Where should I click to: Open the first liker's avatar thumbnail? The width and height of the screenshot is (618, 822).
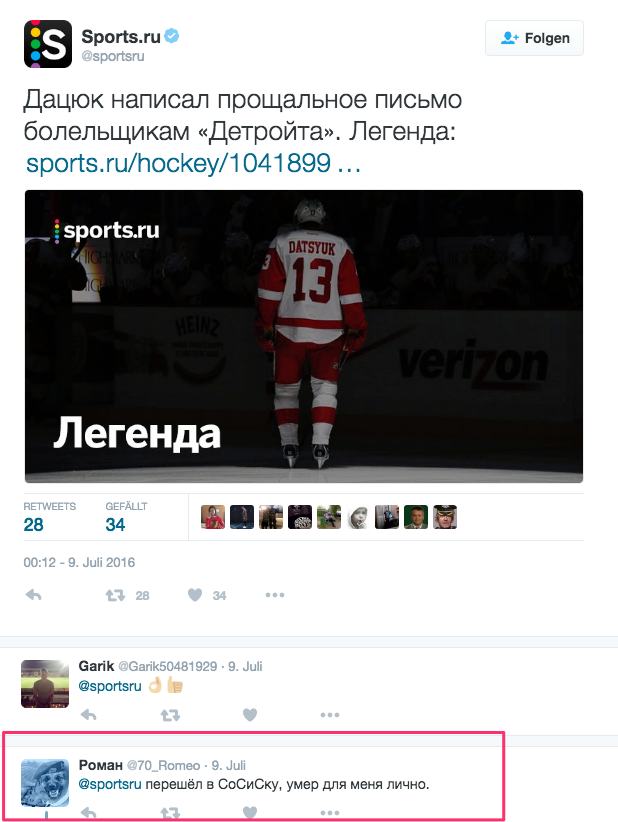(x=213, y=517)
